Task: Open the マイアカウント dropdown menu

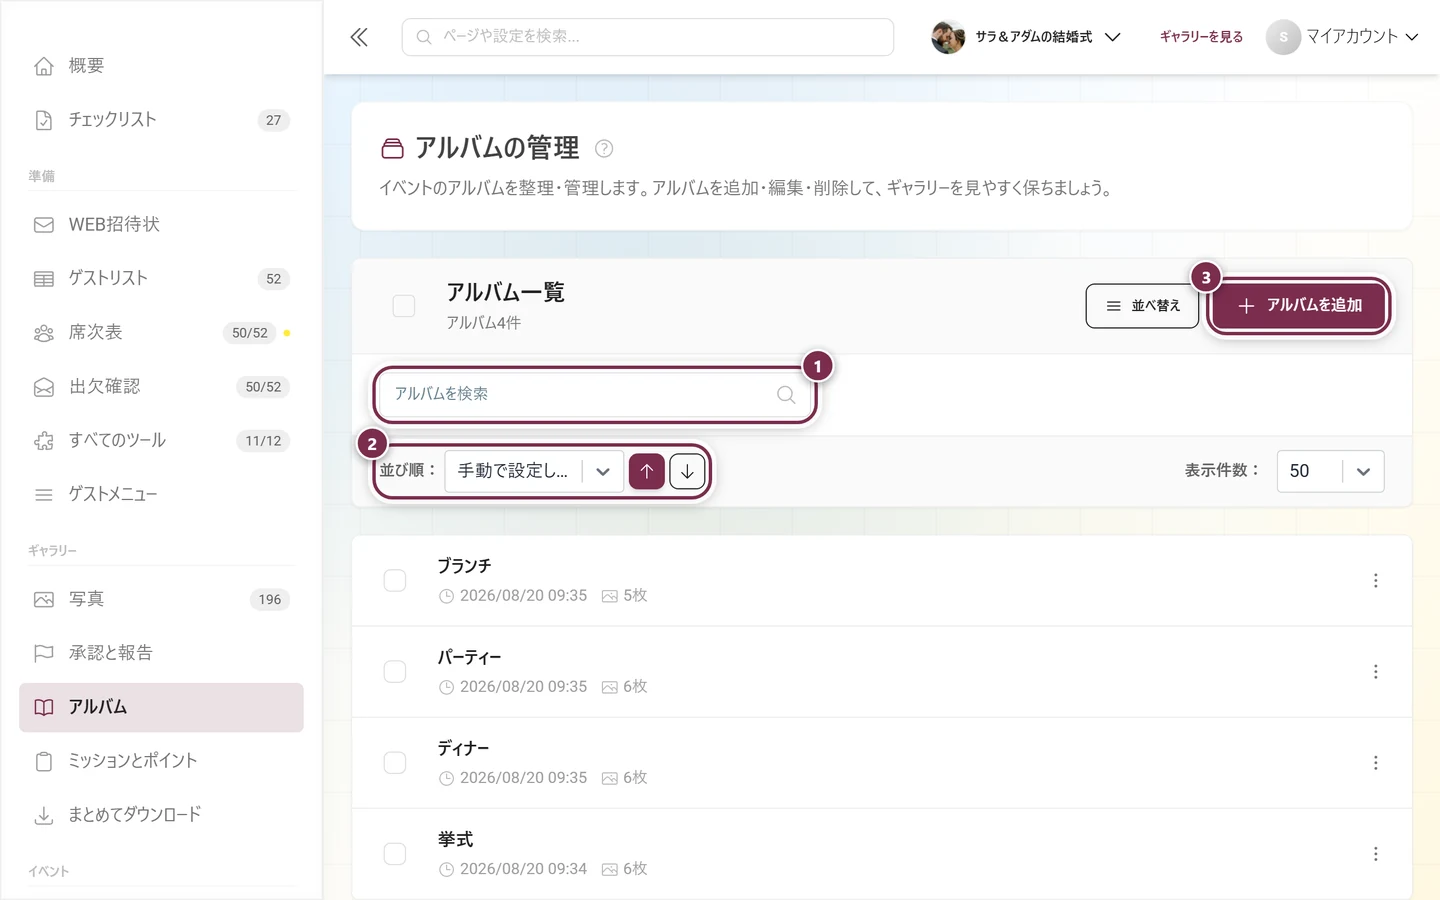Action: (x=1342, y=37)
